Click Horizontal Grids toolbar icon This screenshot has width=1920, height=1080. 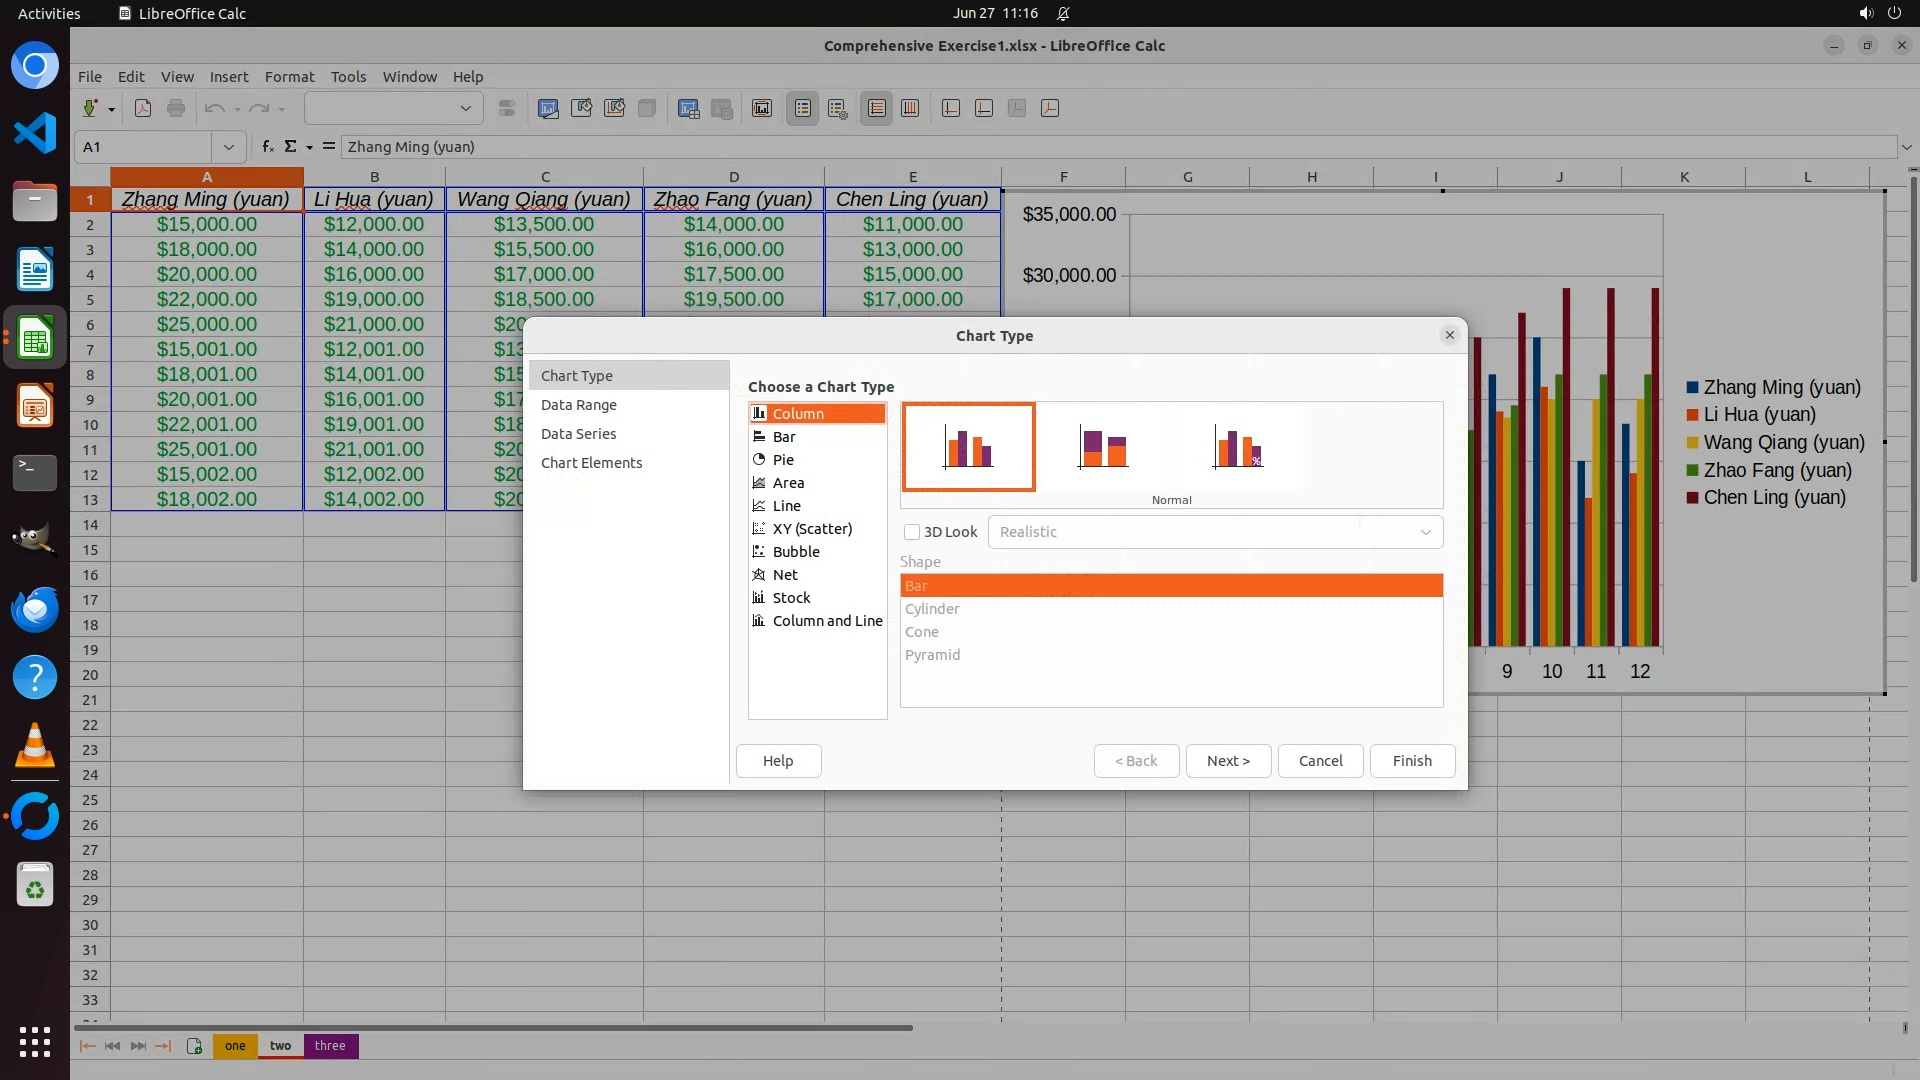coord(877,109)
